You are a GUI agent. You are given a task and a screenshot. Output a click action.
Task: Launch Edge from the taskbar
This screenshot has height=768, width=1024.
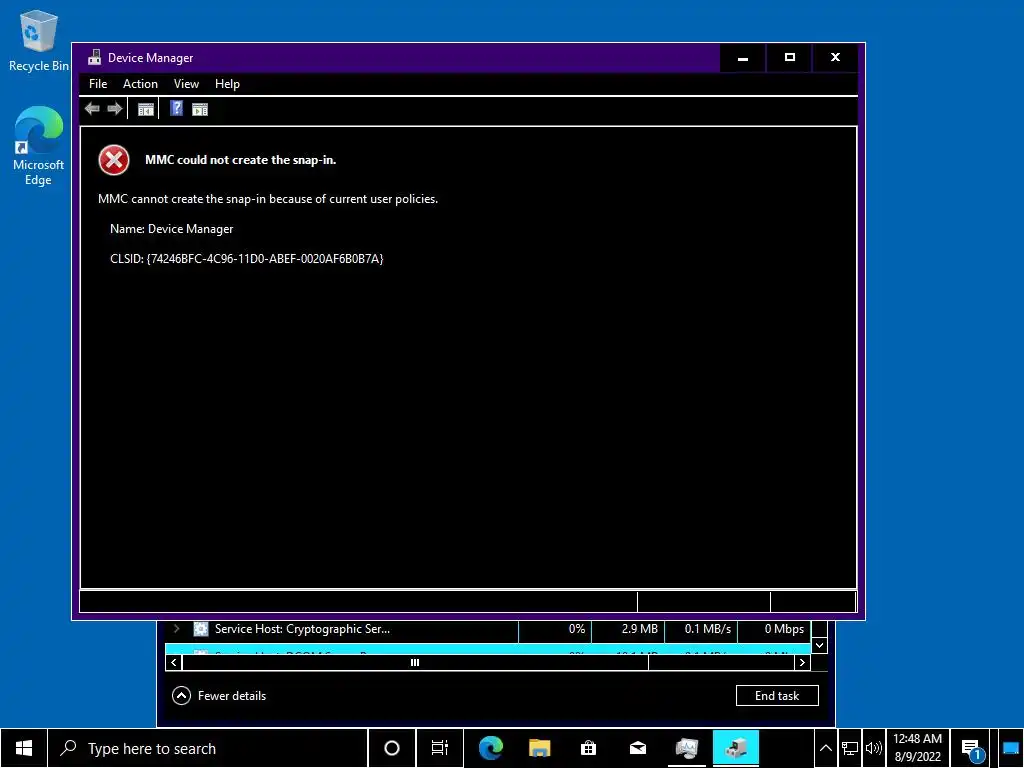(490, 748)
